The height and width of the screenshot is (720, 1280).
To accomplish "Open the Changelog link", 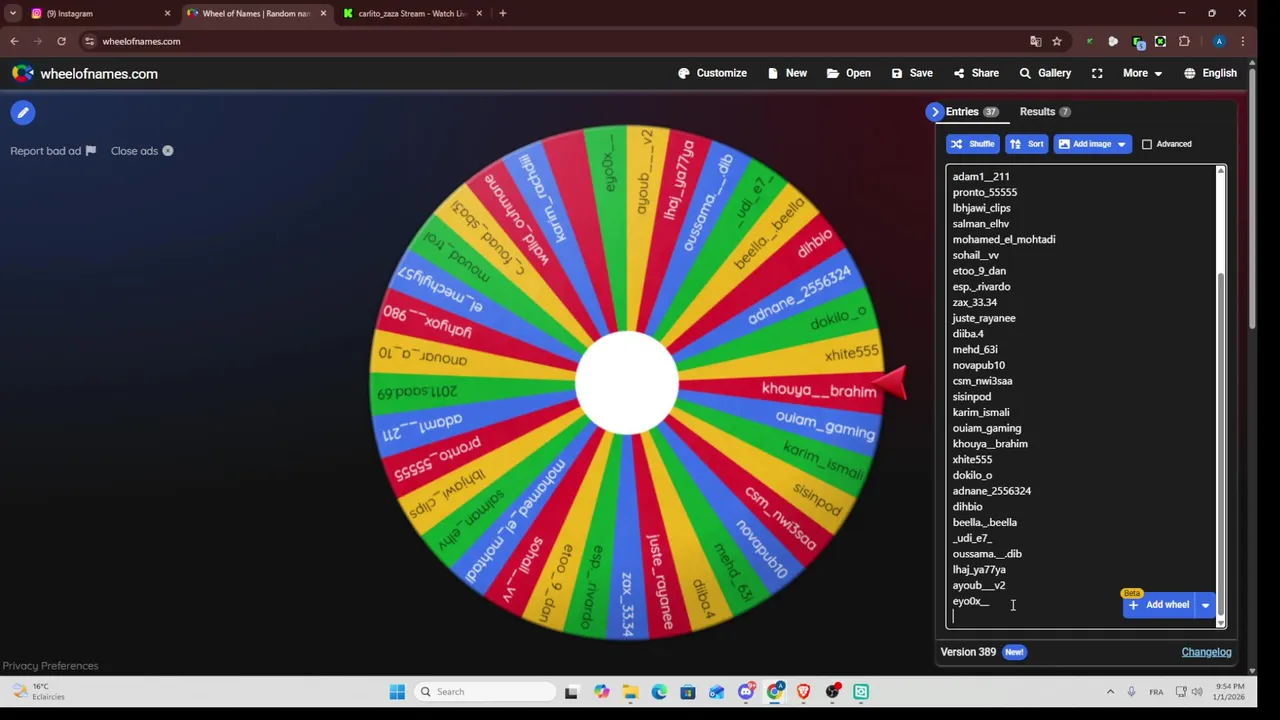I will (1206, 652).
